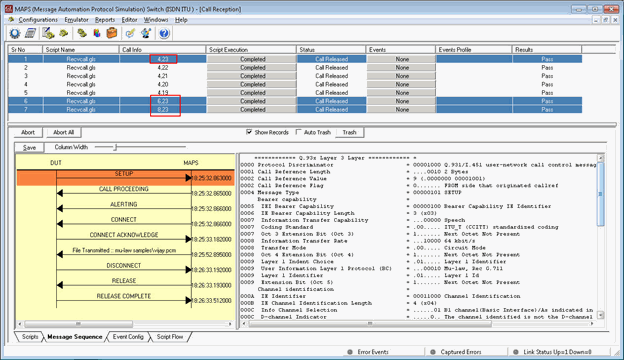Click right arrow of message sequence horizontal scrollbar
The image size is (624, 360).
click(x=230, y=324)
